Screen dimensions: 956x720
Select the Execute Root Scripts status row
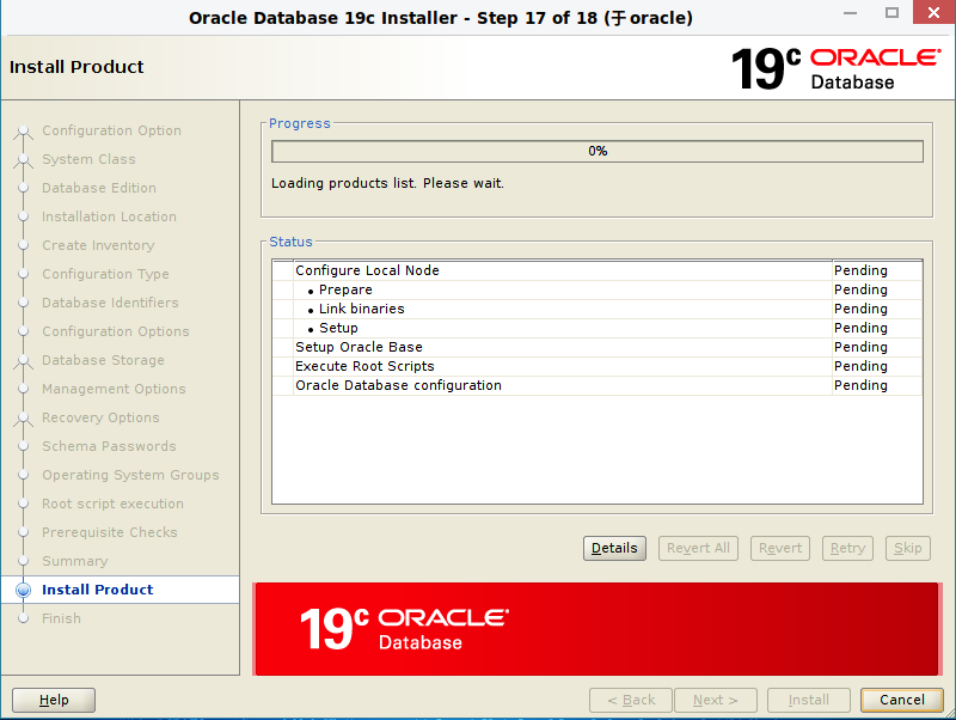pos(365,366)
